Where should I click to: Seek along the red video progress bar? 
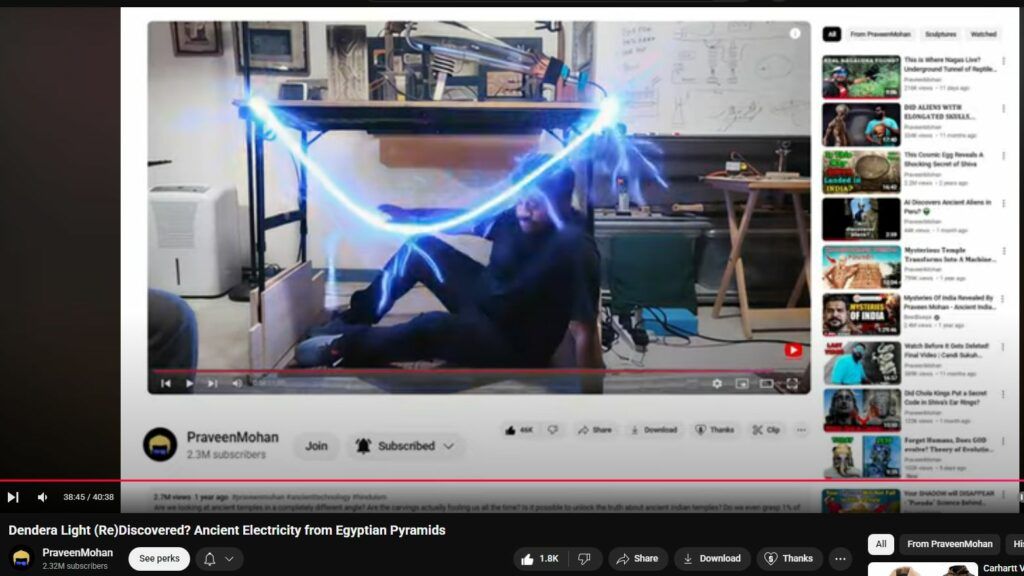point(500,481)
